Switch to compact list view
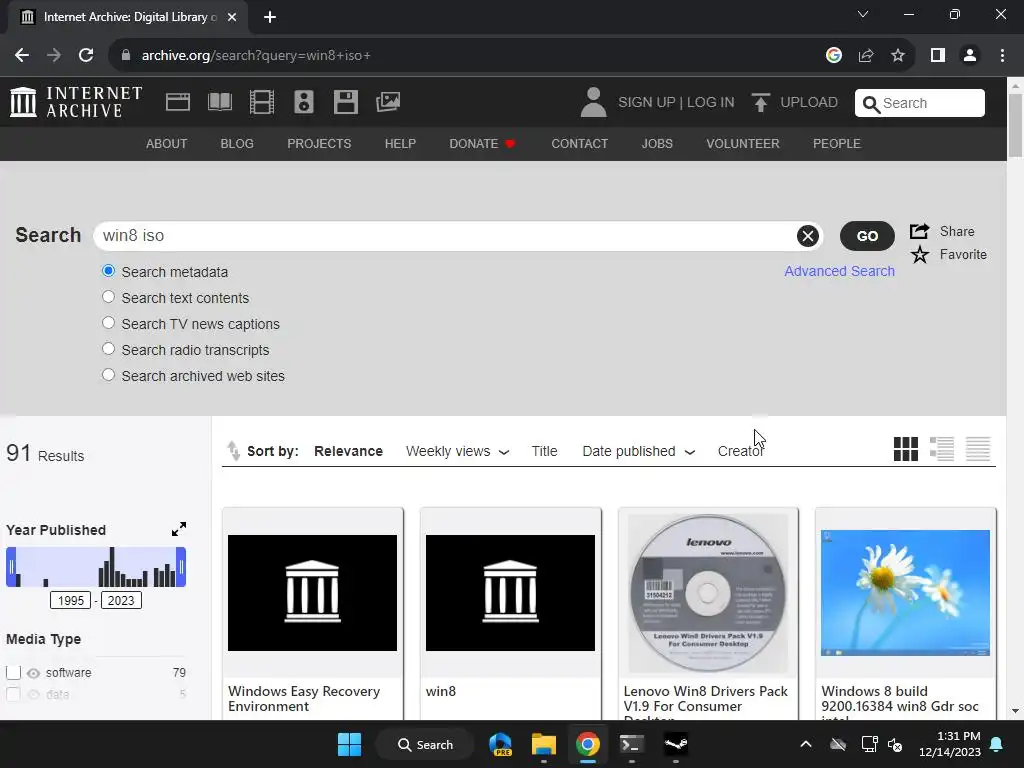1024x768 pixels. [978, 449]
